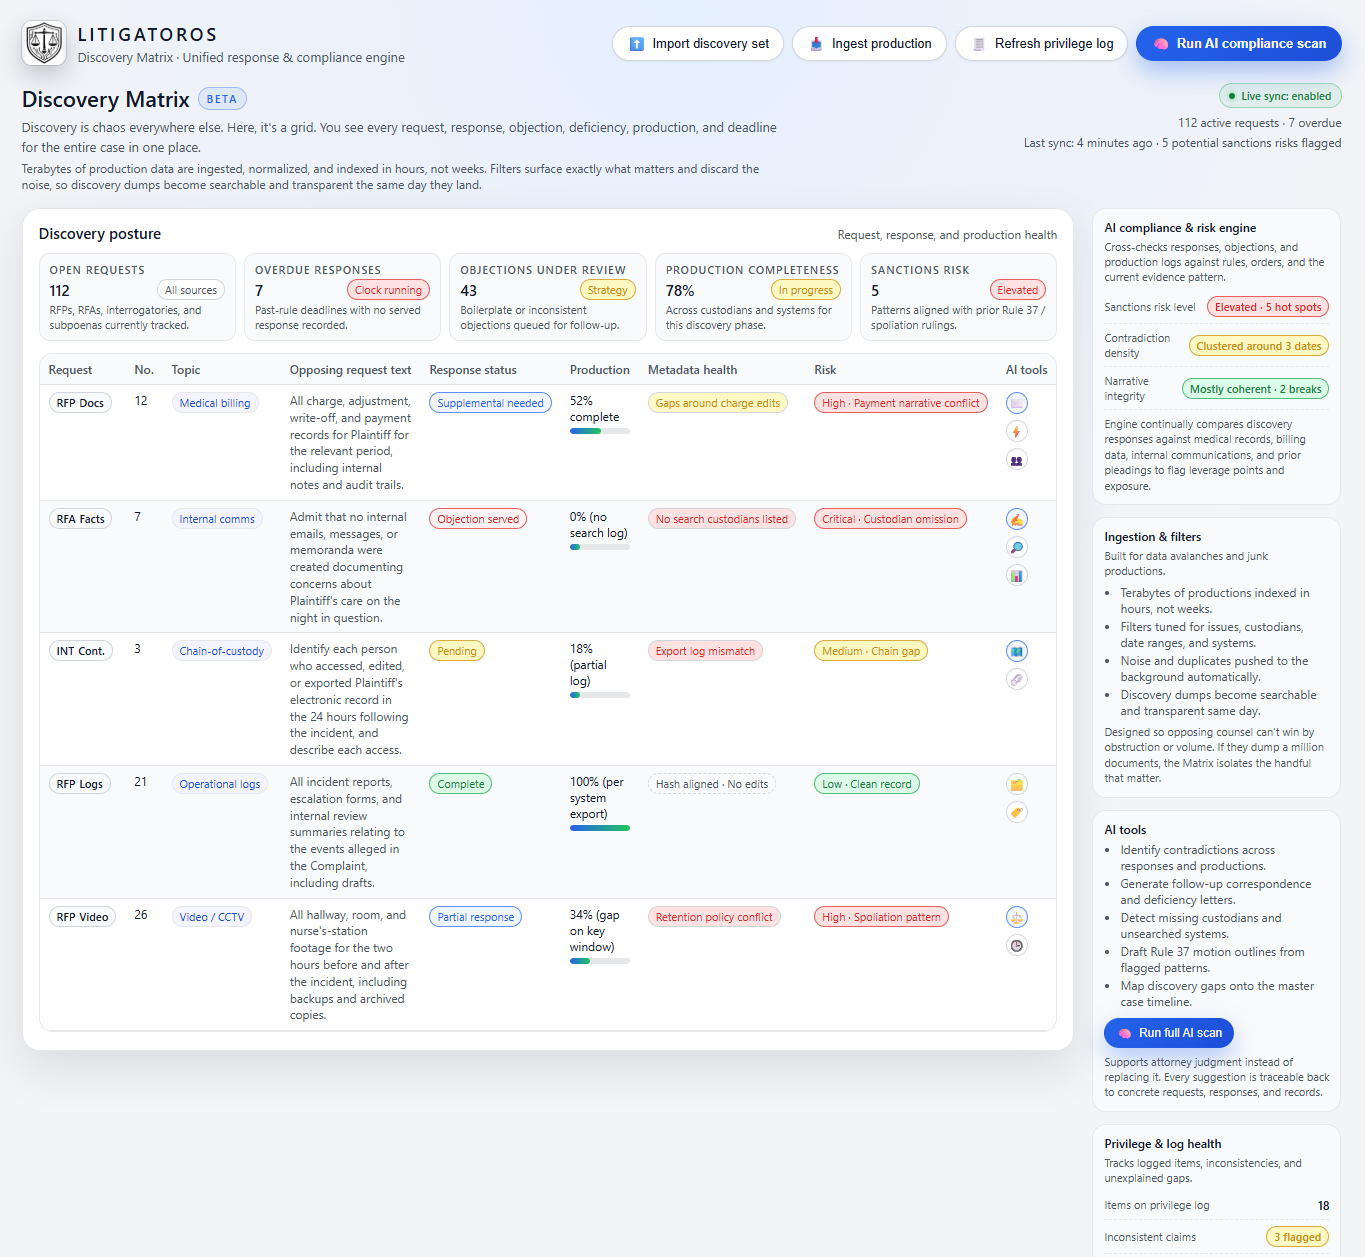Toggle Live sync enabled indicator

(1280, 95)
